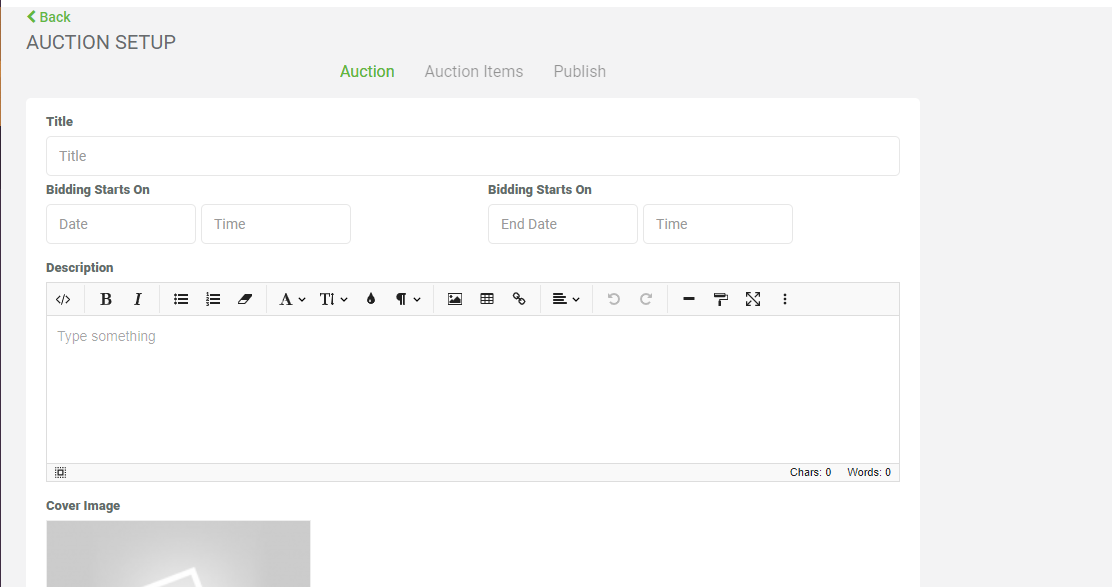Click in the Type something description area

pyautogui.click(x=473, y=389)
